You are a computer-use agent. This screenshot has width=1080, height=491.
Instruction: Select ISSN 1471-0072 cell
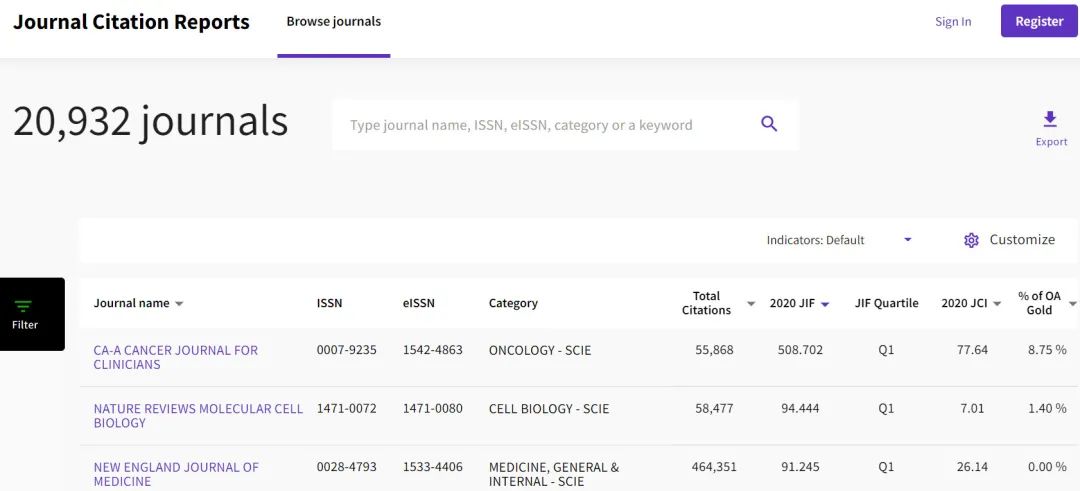346,408
